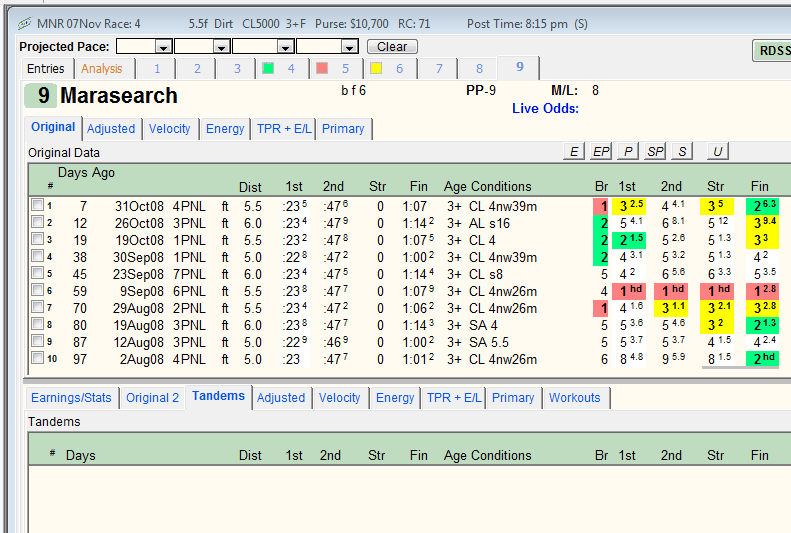Open the lower Energy tab
Image resolution: width=791 pixels, height=533 pixels.
[x=395, y=398]
